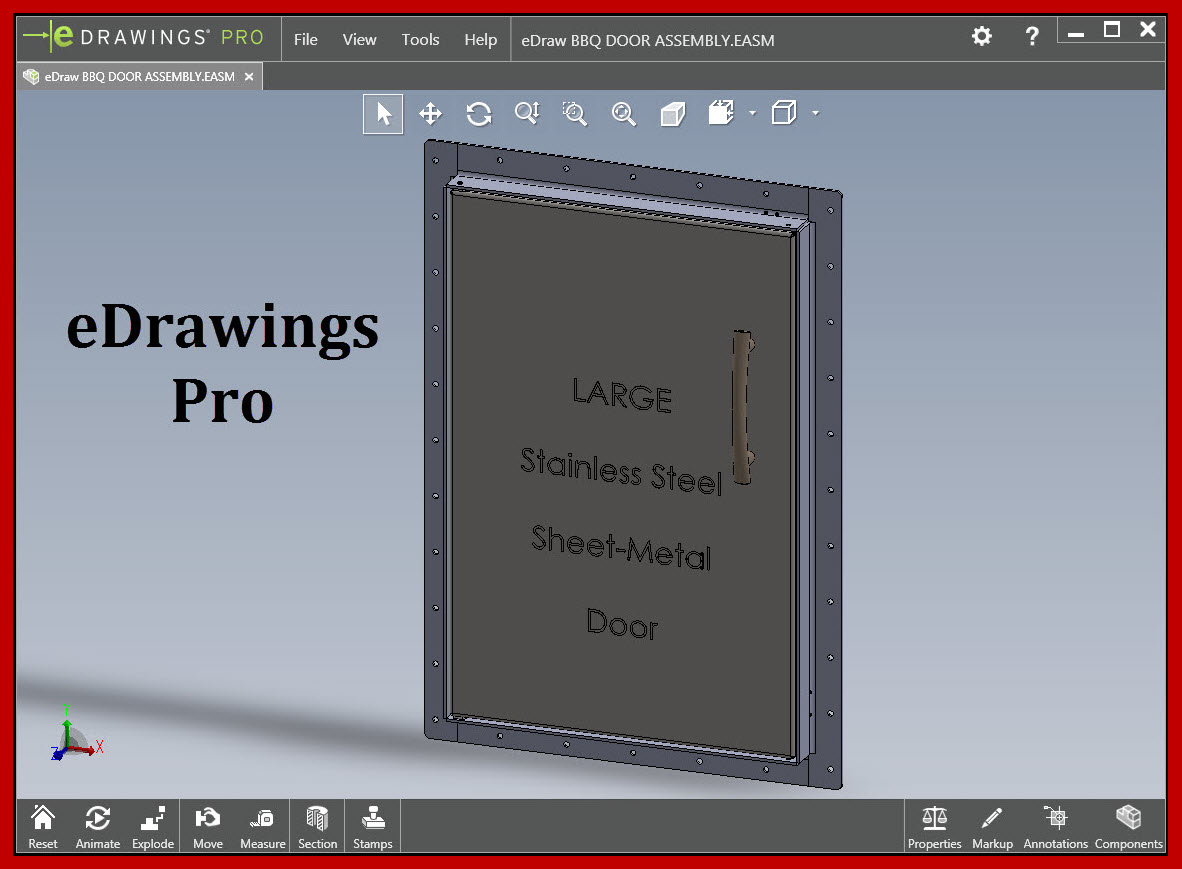Start the Animate tool
The width and height of the screenshot is (1182, 869).
pos(98,827)
